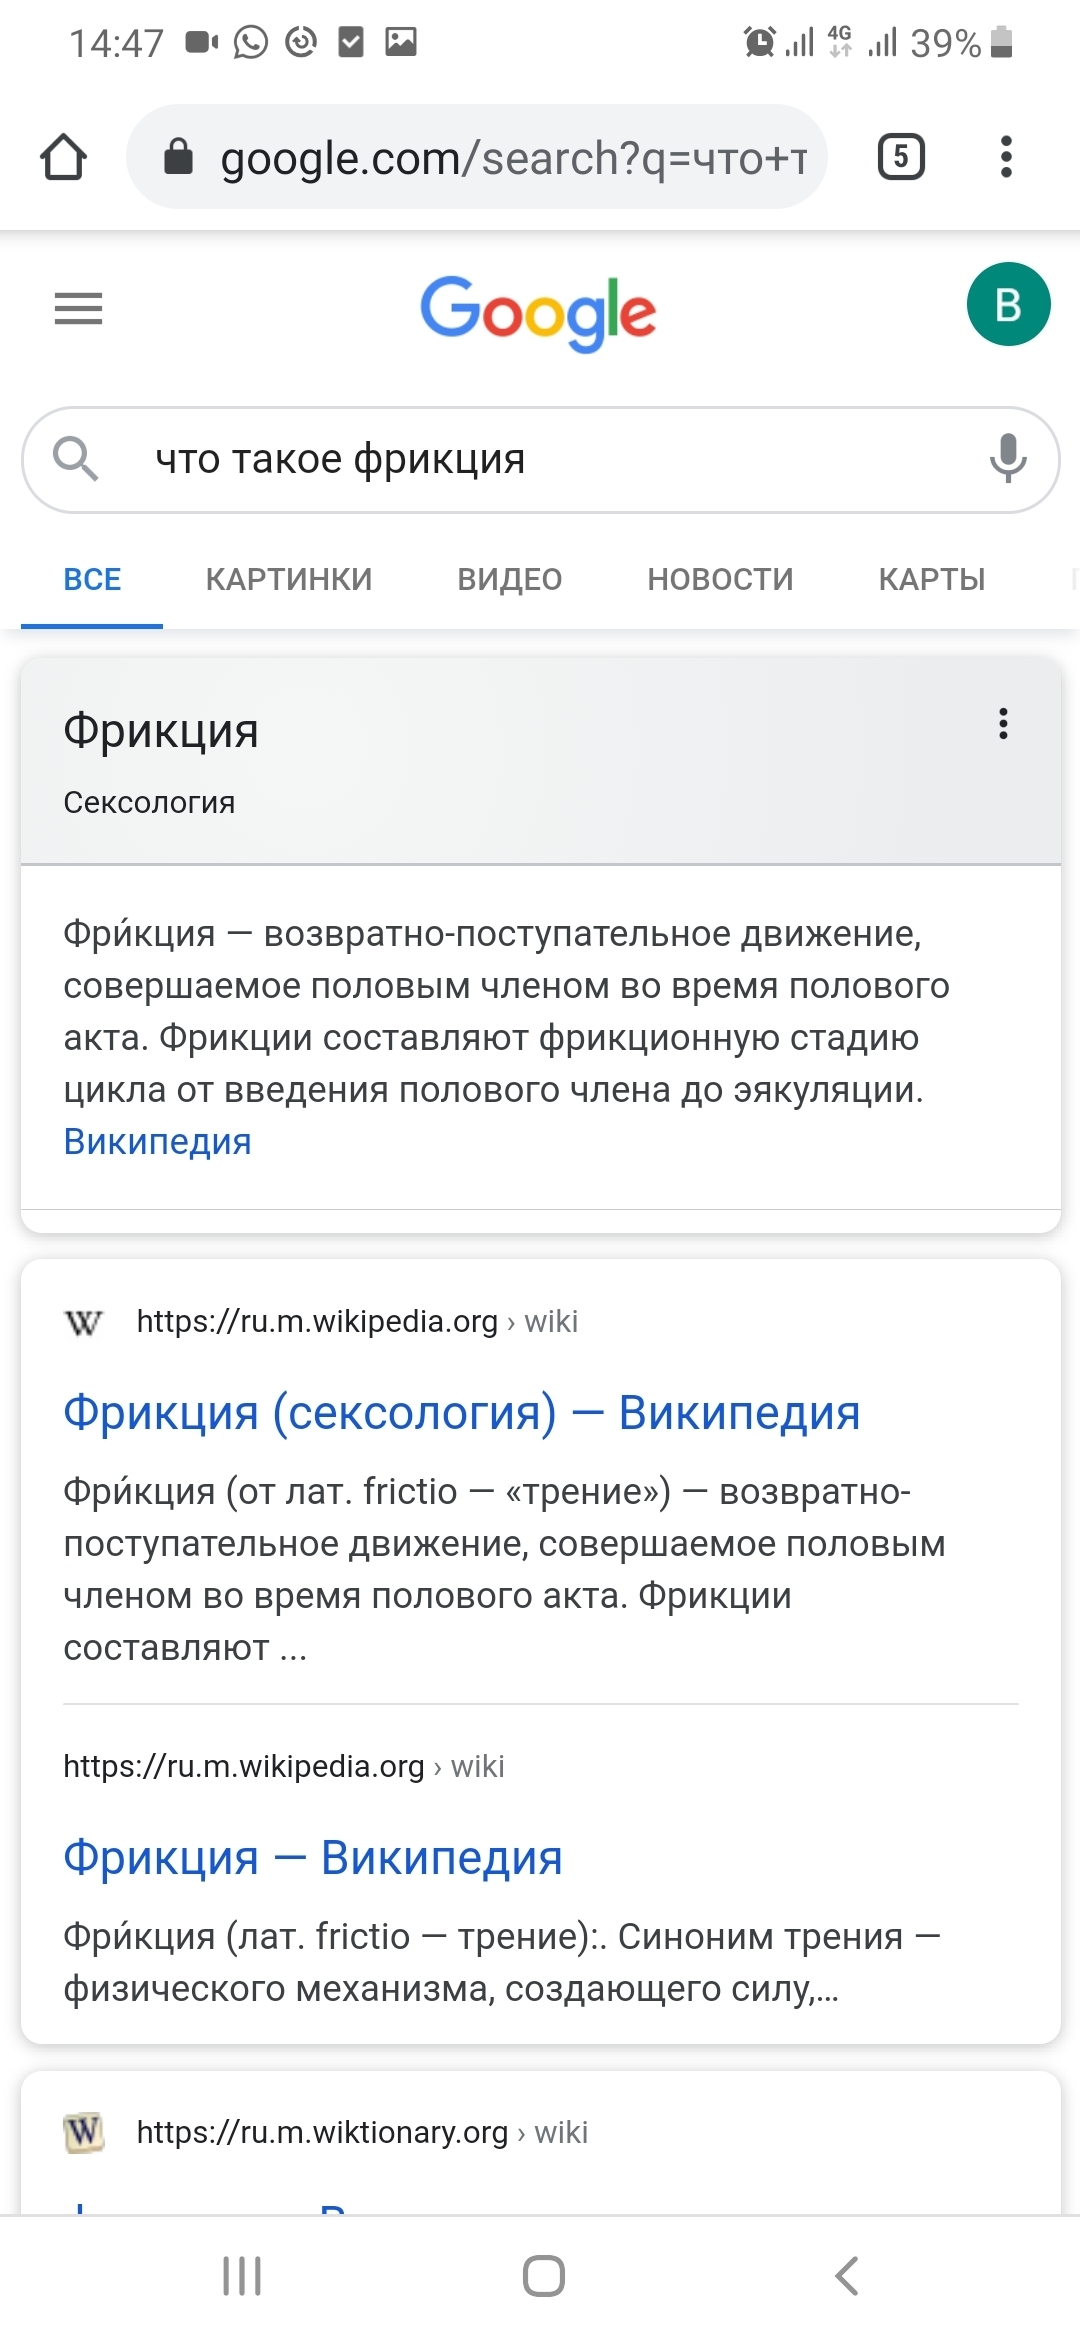Select the КАРТЫ tab

click(932, 579)
